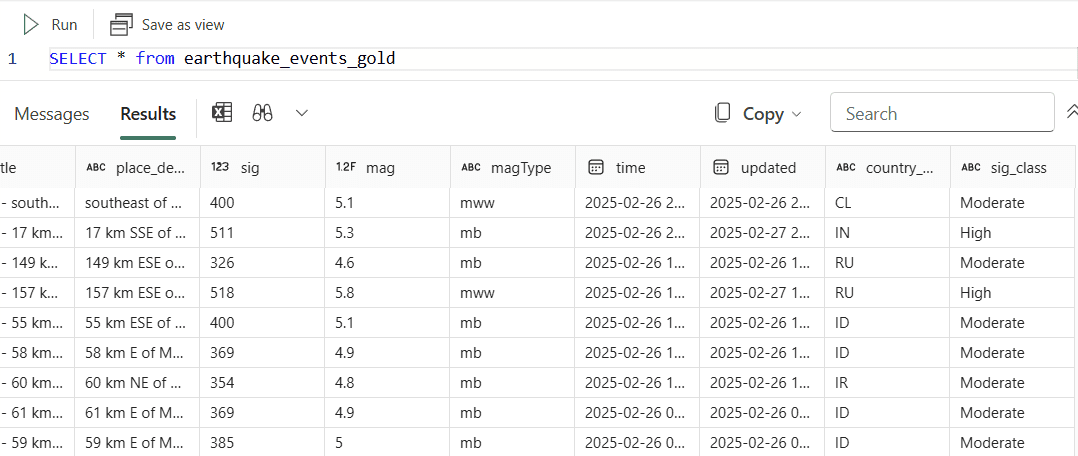Select country RU in the 326 row

point(888,263)
